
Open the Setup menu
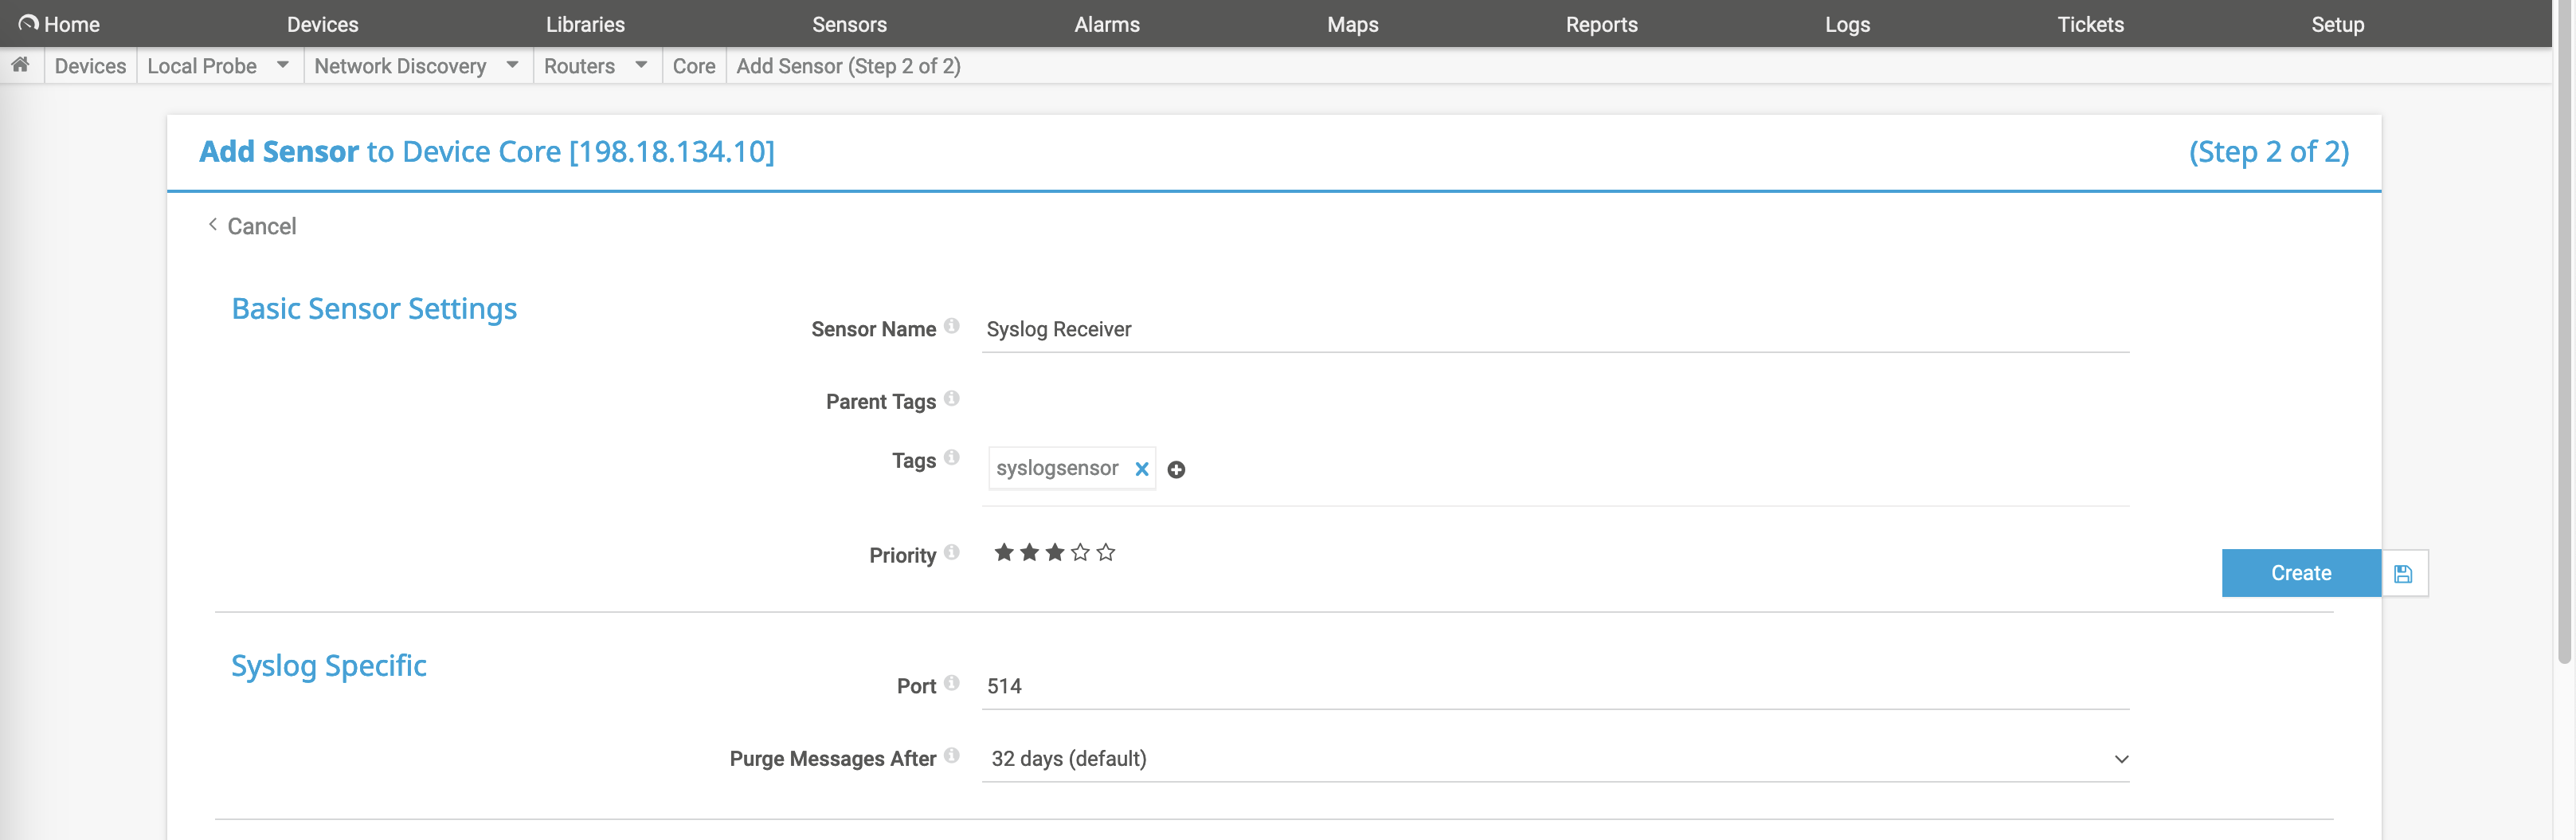pyautogui.click(x=2336, y=24)
